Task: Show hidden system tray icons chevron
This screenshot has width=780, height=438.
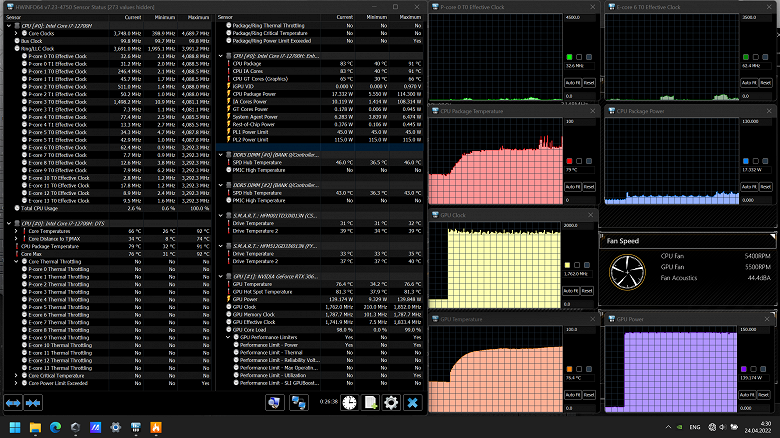Action: point(668,427)
